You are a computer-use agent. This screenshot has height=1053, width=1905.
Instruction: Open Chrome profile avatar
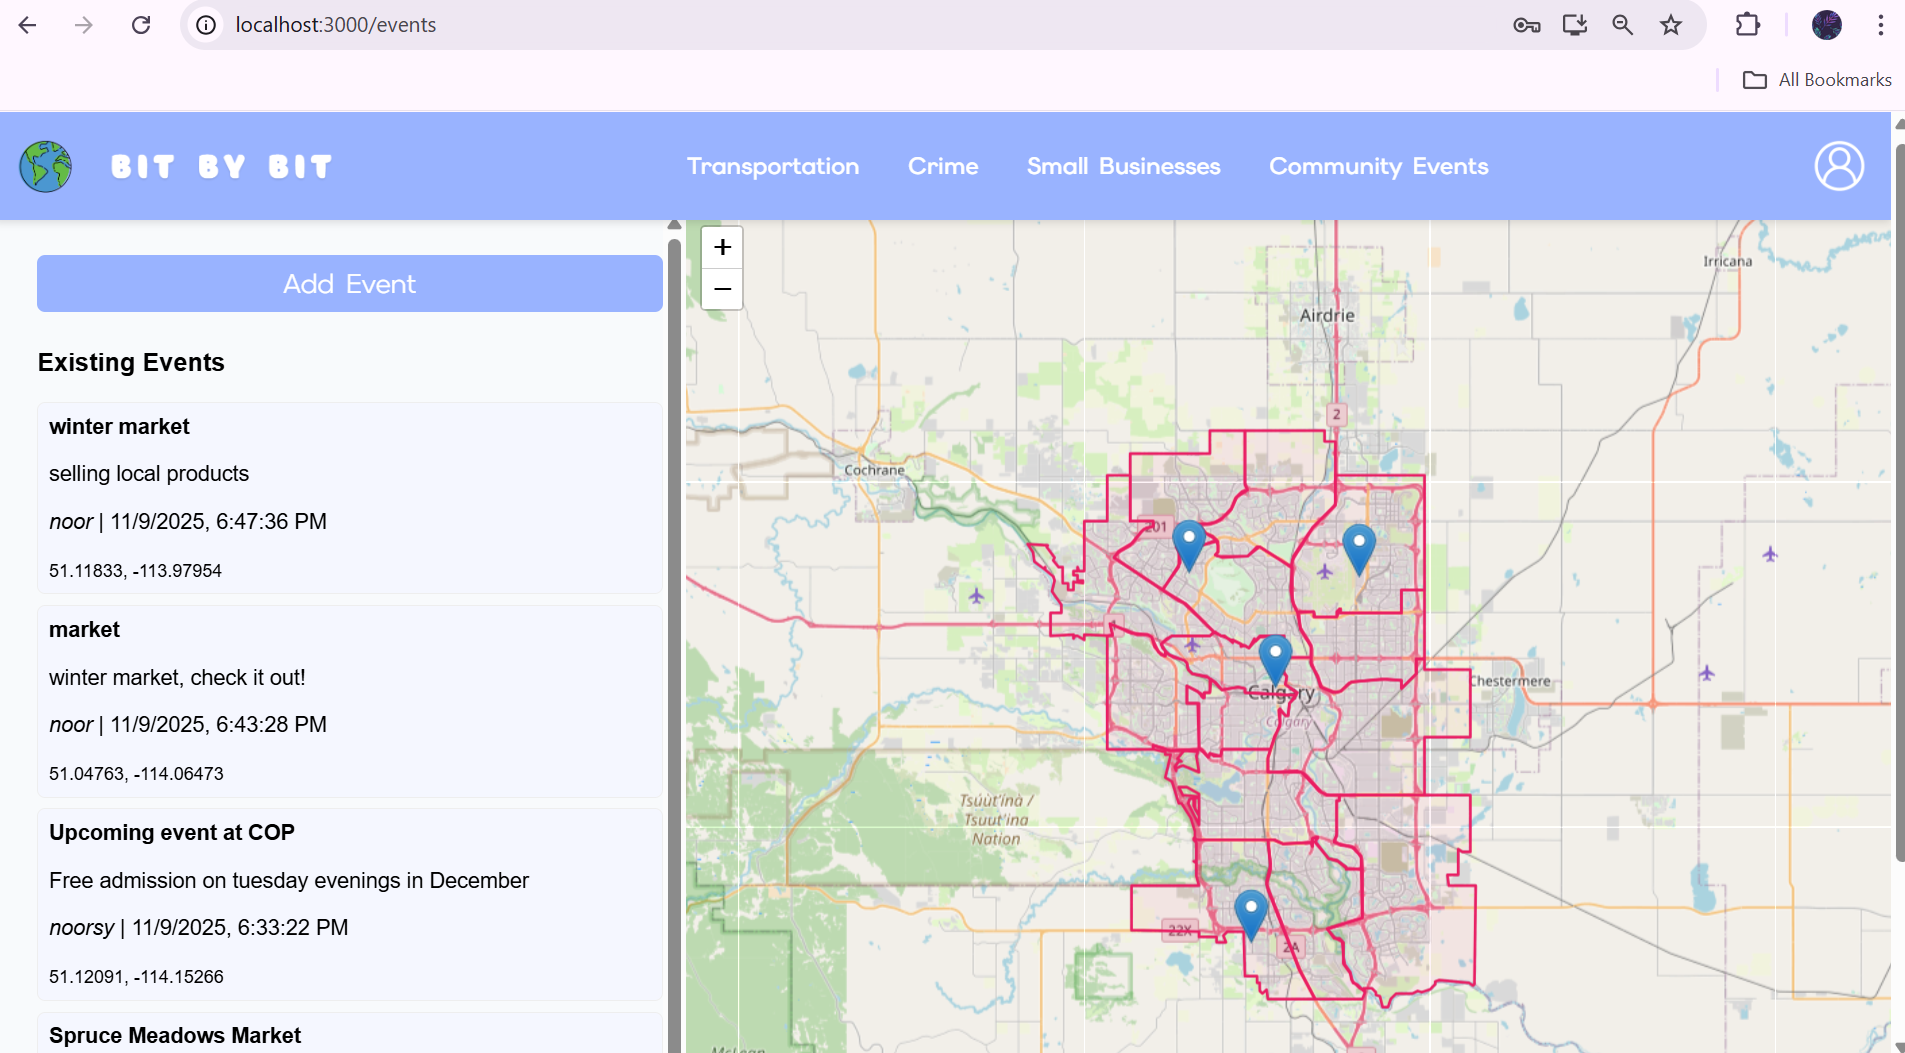click(1827, 25)
